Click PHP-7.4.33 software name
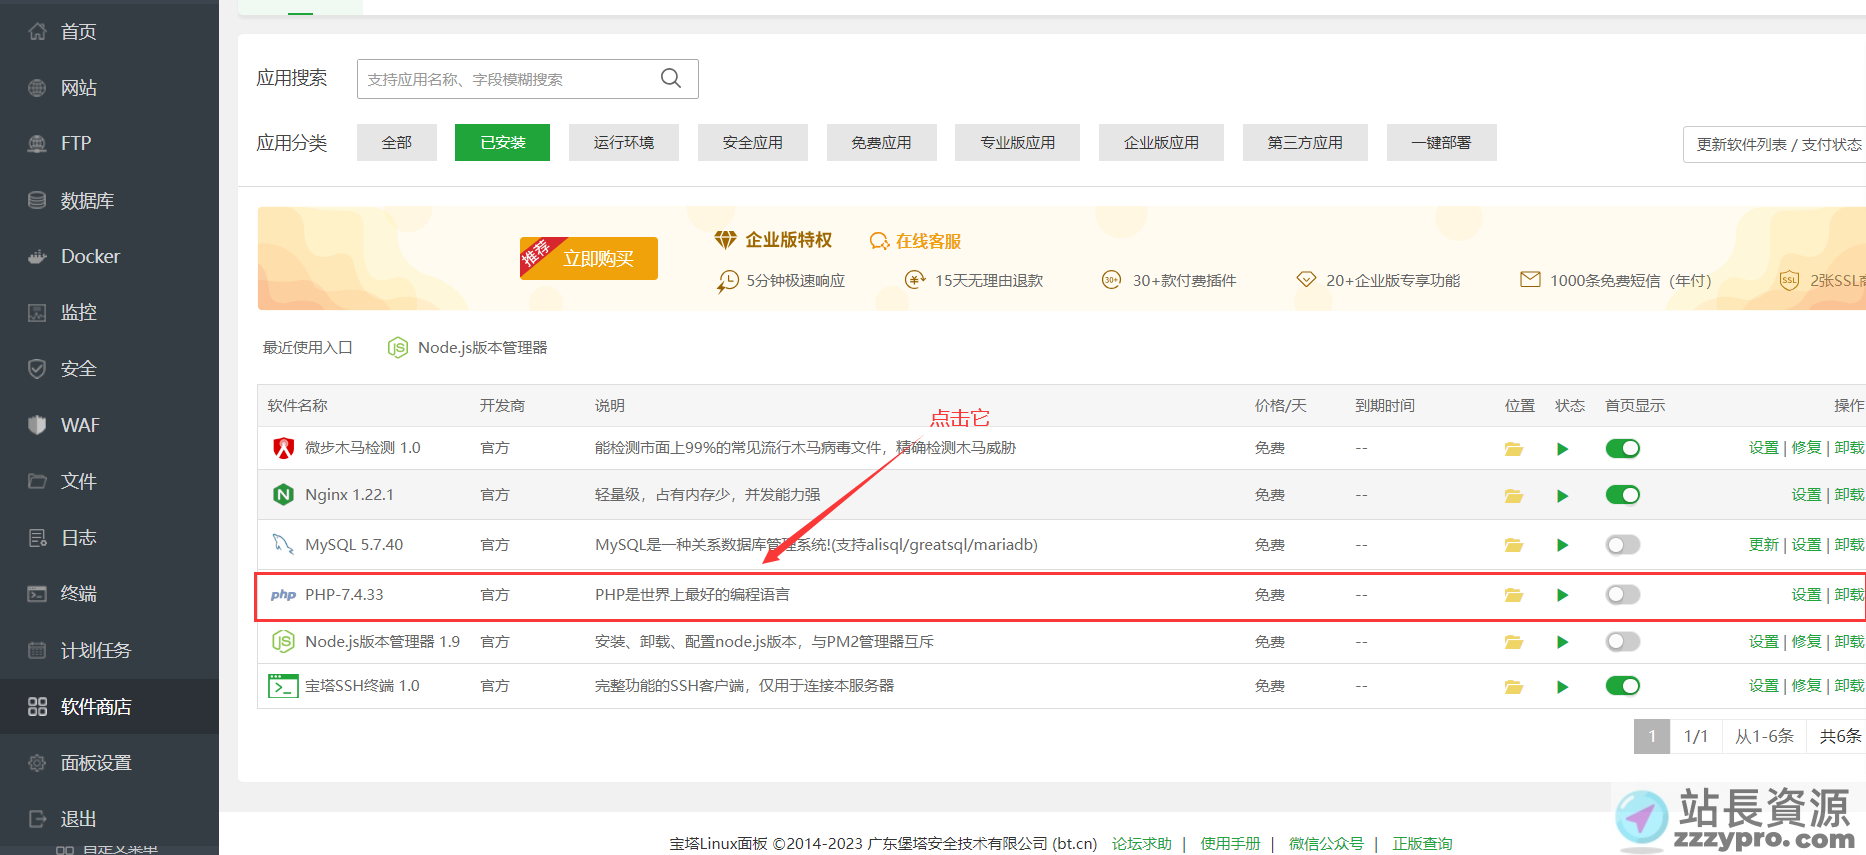This screenshot has width=1866, height=855. pos(344,595)
